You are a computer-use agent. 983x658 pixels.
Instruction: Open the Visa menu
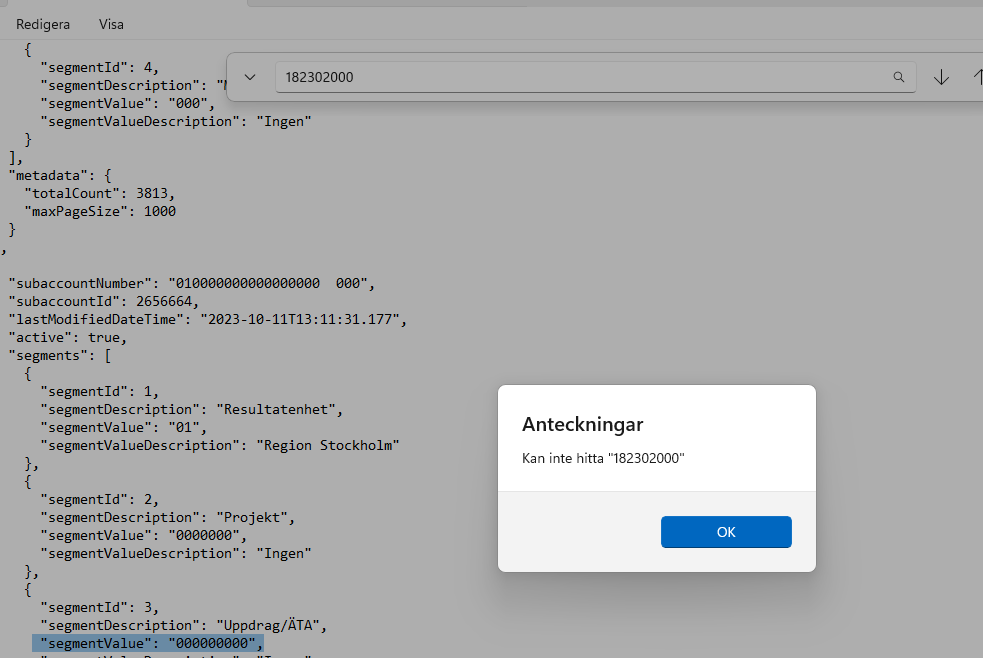110,23
